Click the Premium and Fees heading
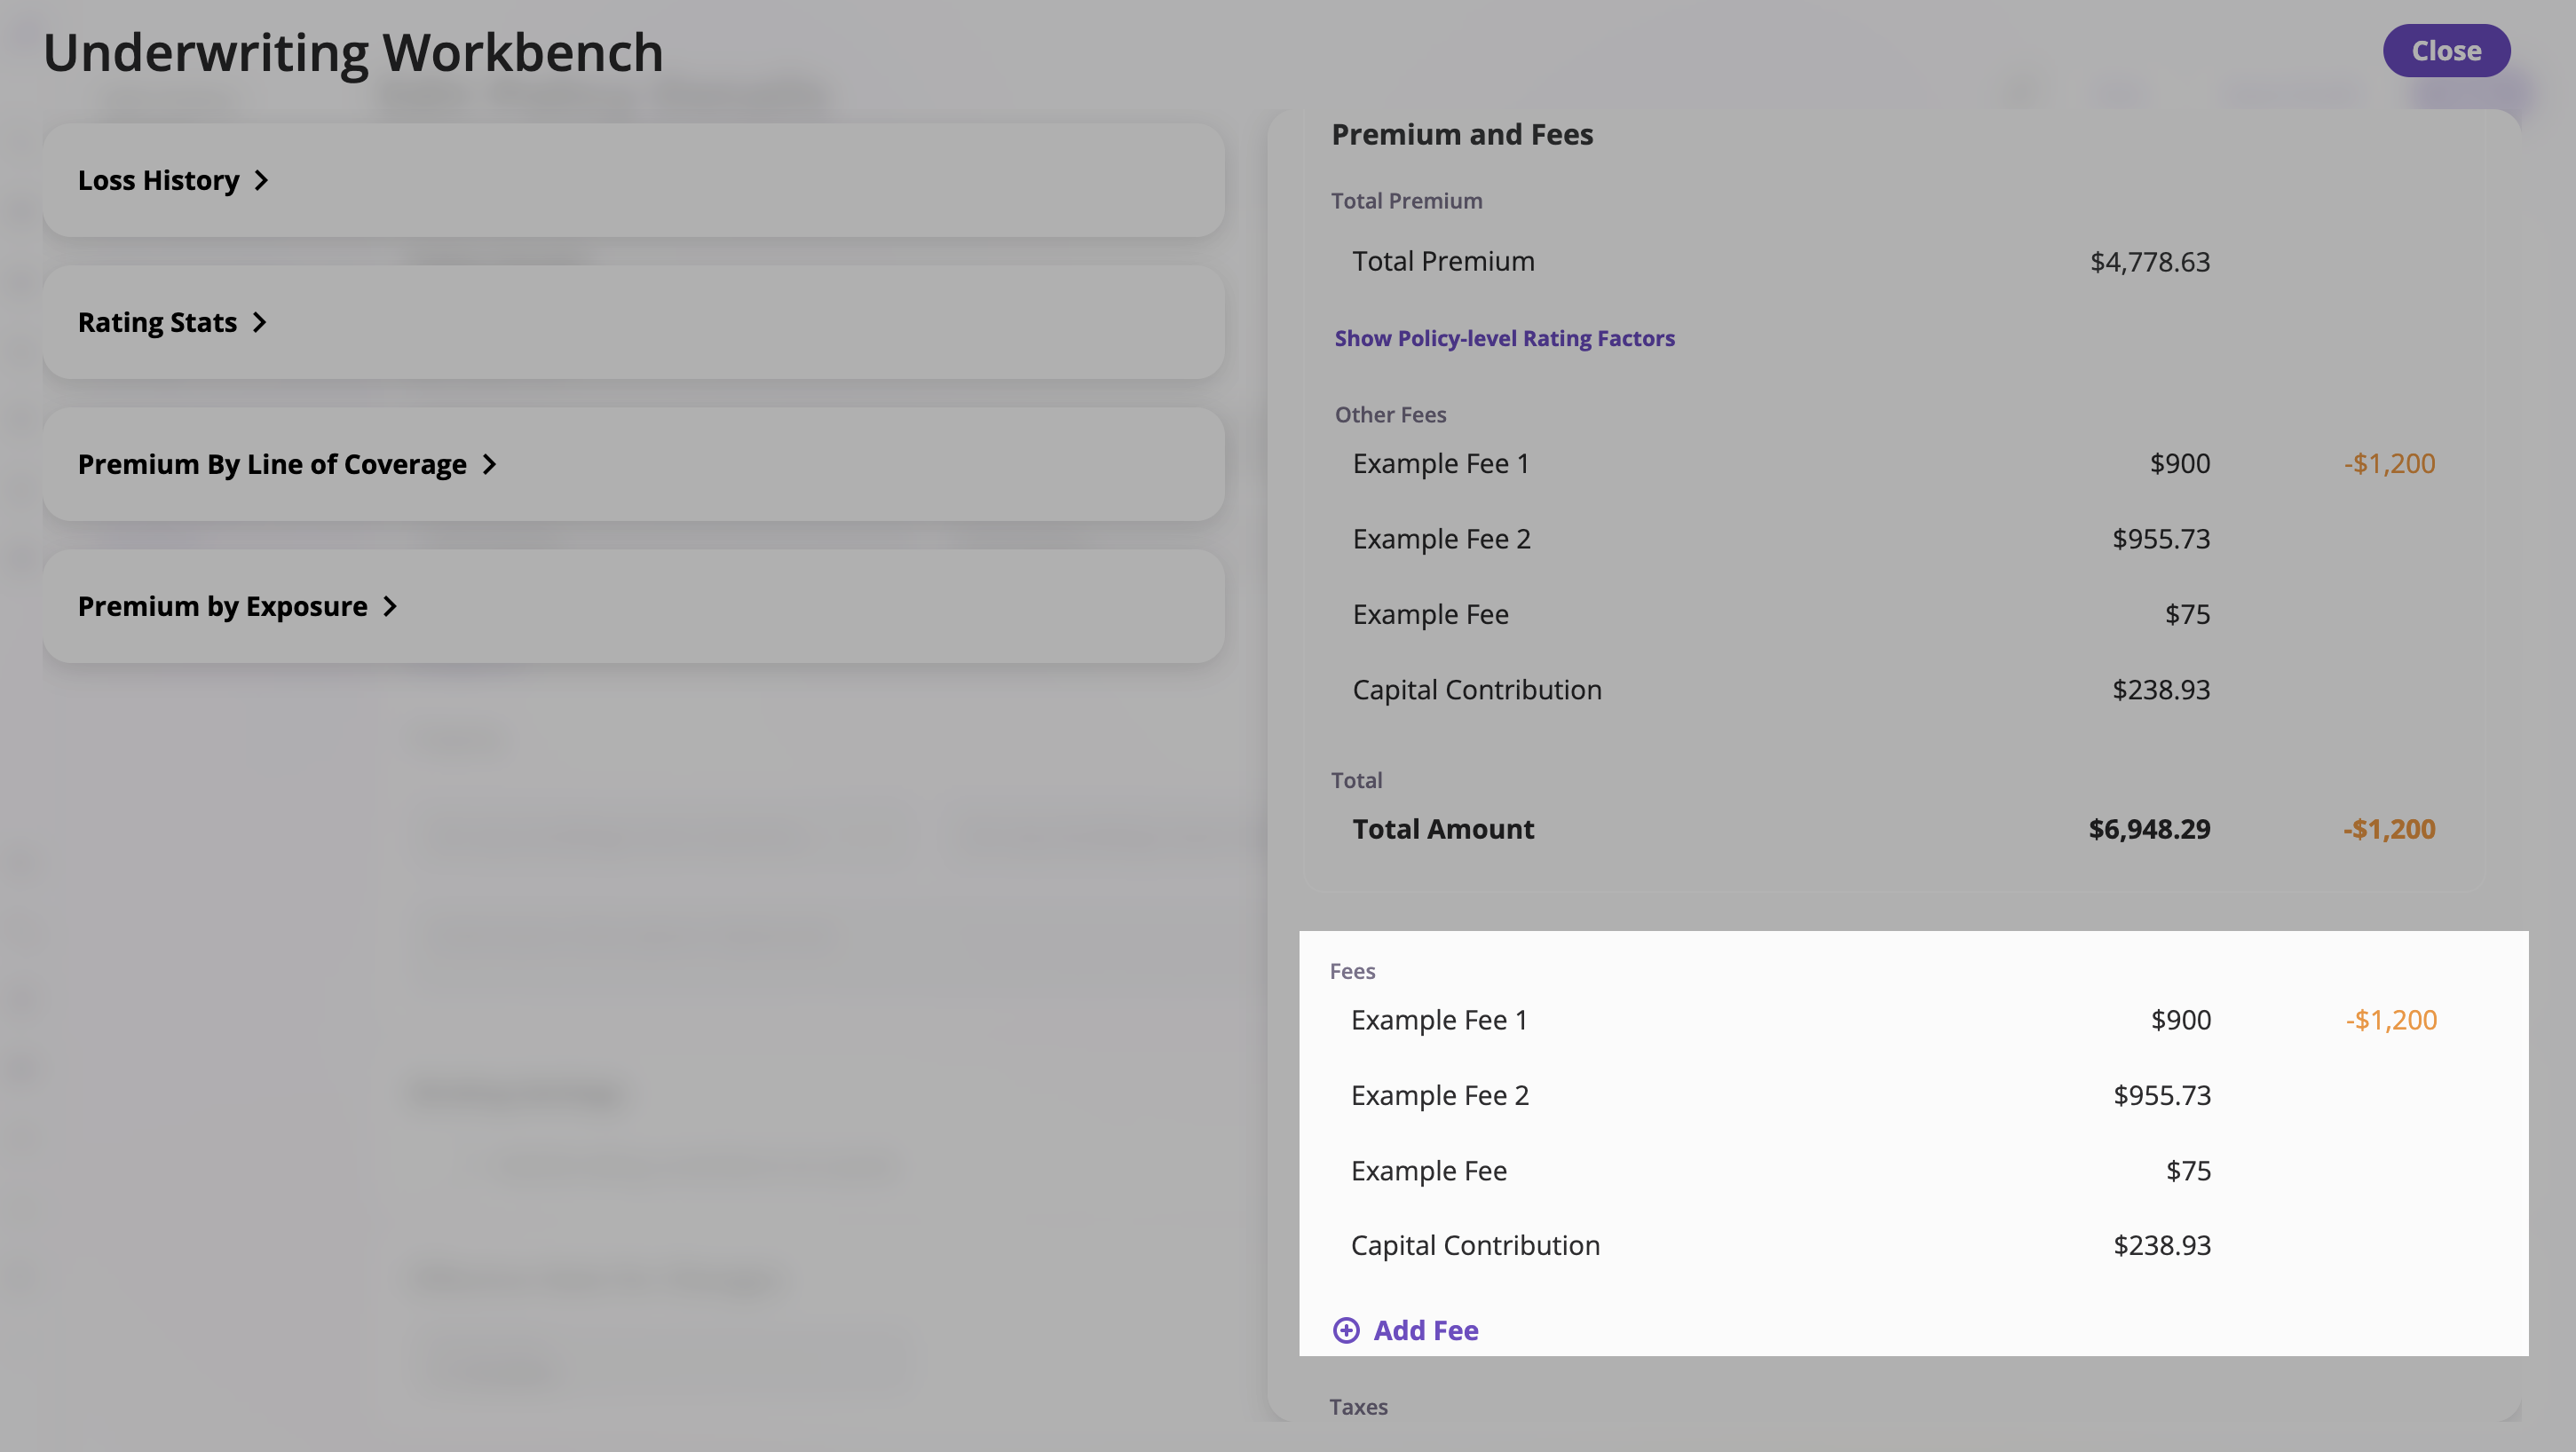This screenshot has width=2576, height=1452. point(1462,134)
